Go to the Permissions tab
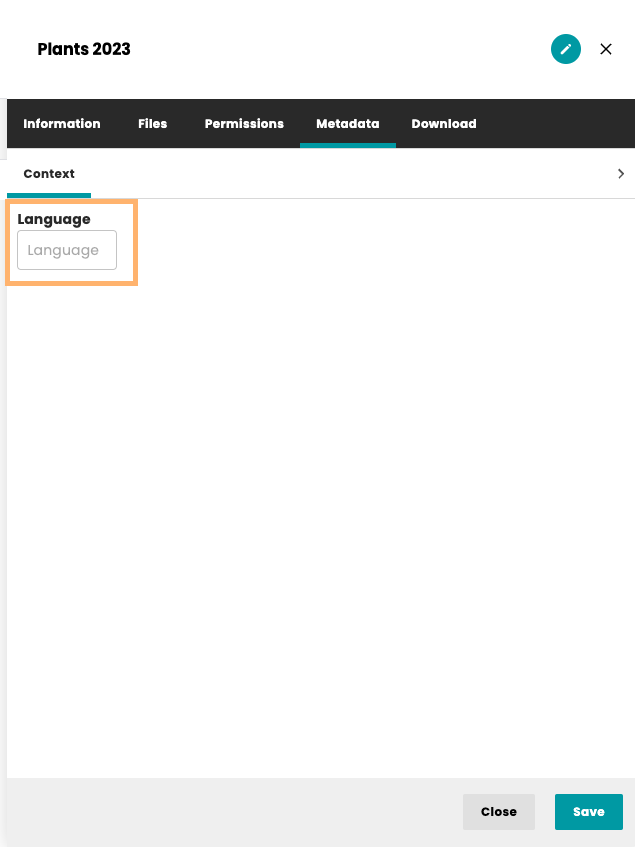The width and height of the screenshot is (635, 847). (x=244, y=124)
